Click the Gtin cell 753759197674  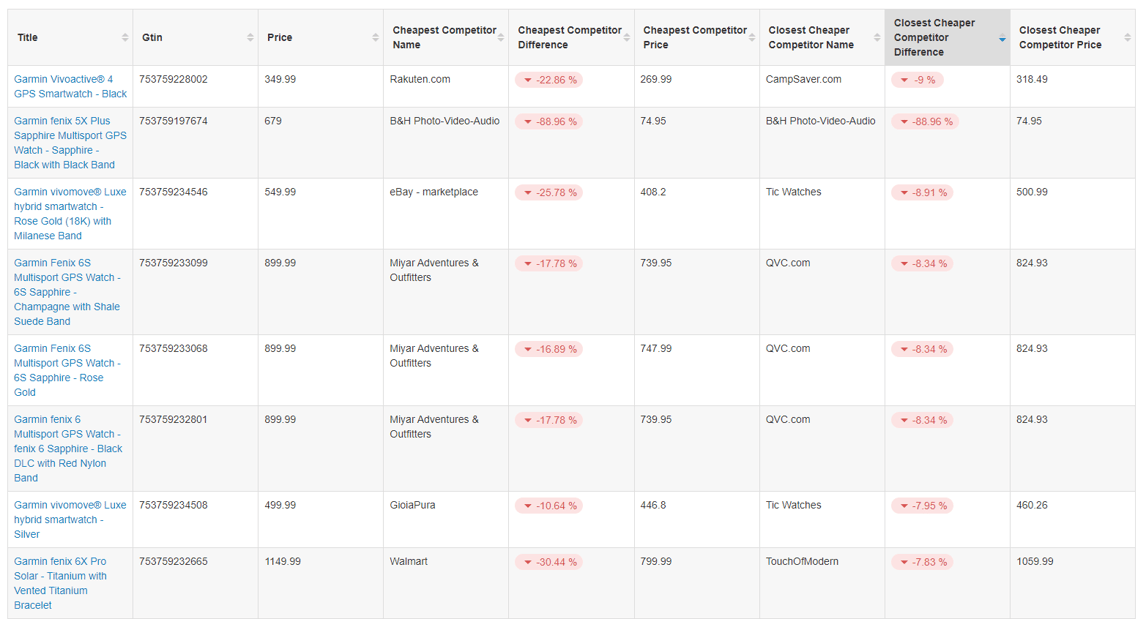pos(174,121)
